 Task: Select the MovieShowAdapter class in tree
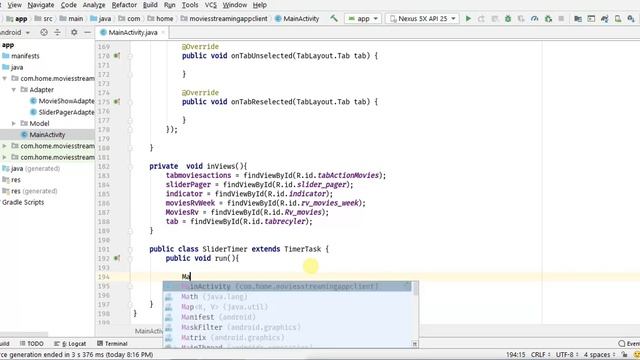click(62, 101)
